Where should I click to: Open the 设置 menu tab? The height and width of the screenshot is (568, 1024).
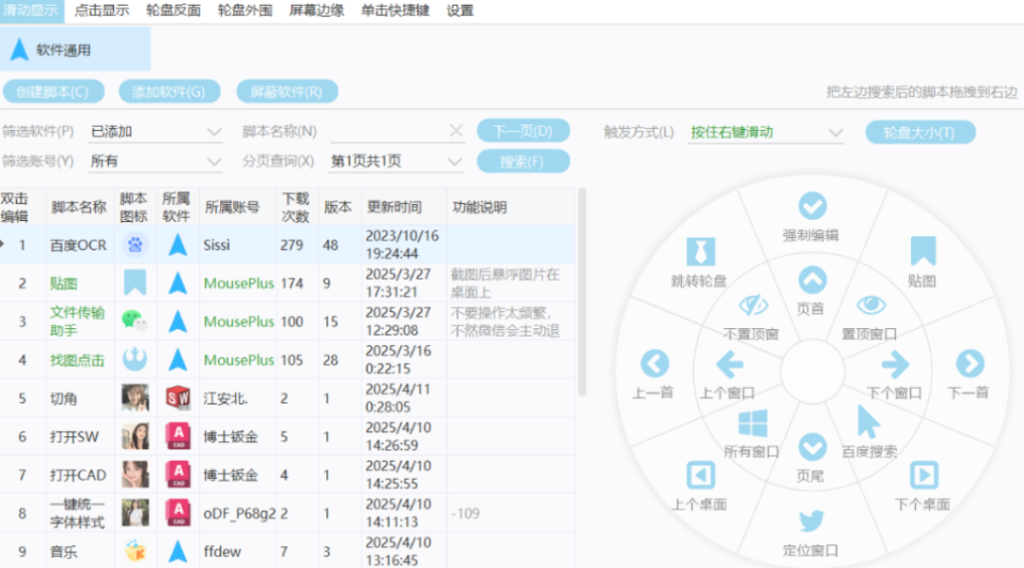pos(460,11)
